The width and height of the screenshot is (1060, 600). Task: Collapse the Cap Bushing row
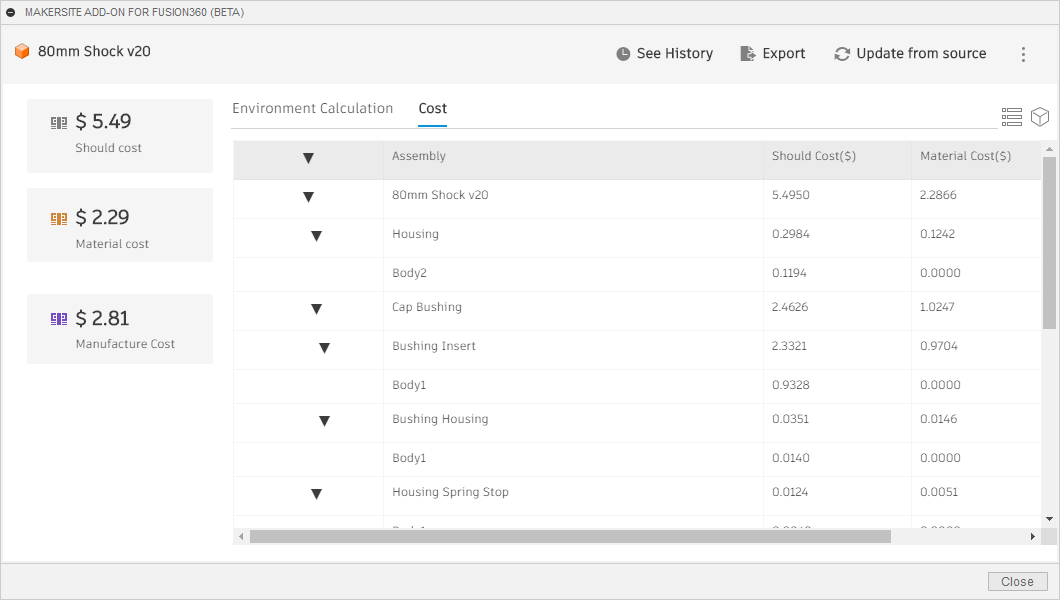316,309
